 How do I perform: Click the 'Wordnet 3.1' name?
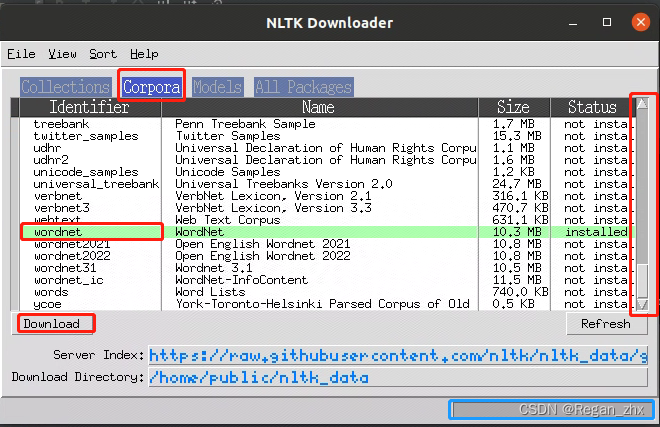214,268
